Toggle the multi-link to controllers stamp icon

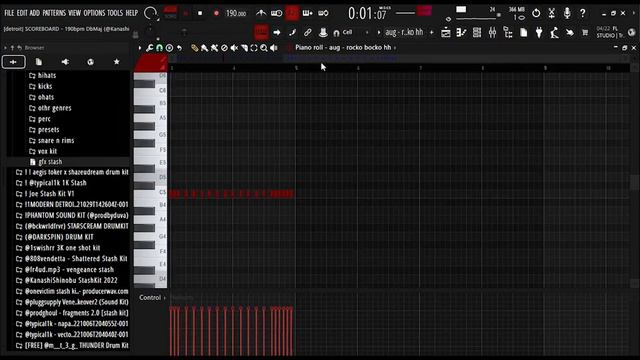(323, 32)
